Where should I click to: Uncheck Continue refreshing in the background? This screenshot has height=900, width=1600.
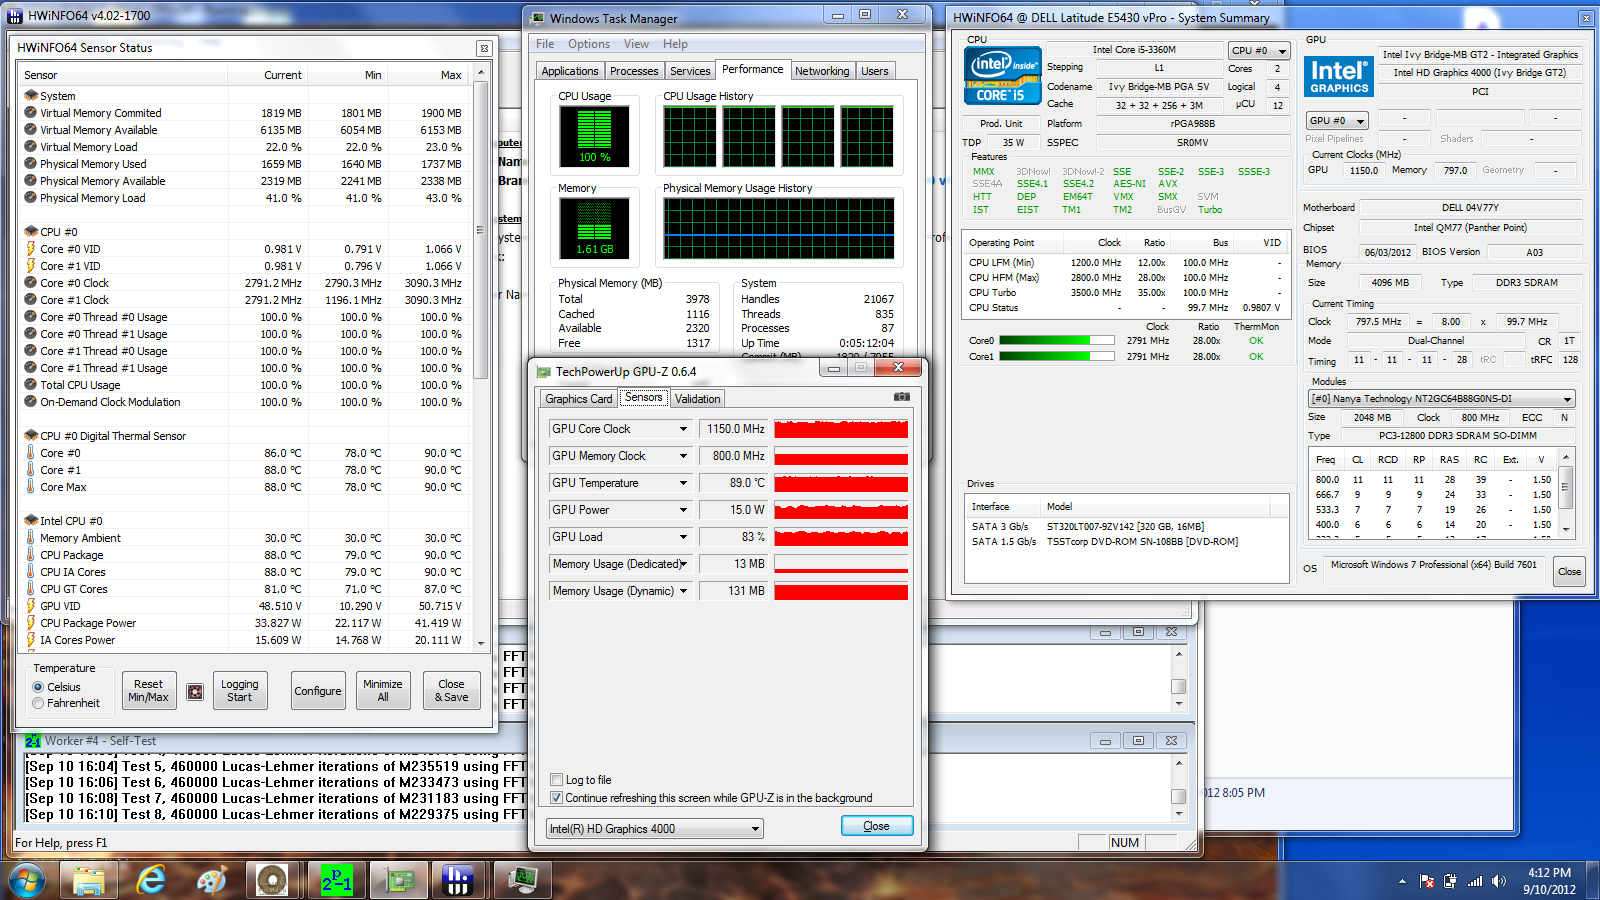(557, 798)
